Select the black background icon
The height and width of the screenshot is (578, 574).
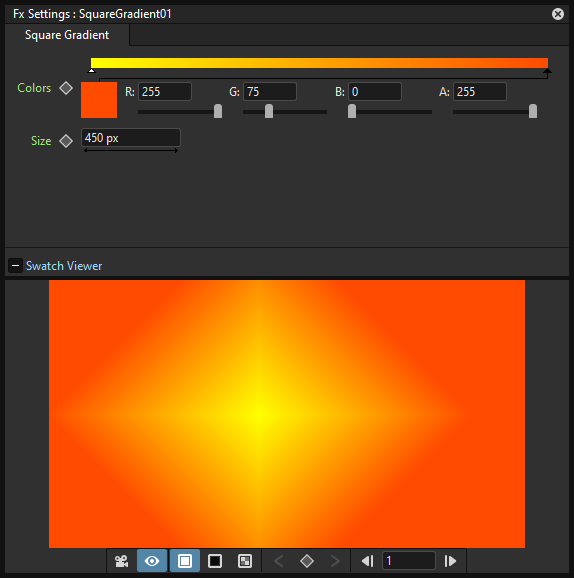[x=215, y=561]
